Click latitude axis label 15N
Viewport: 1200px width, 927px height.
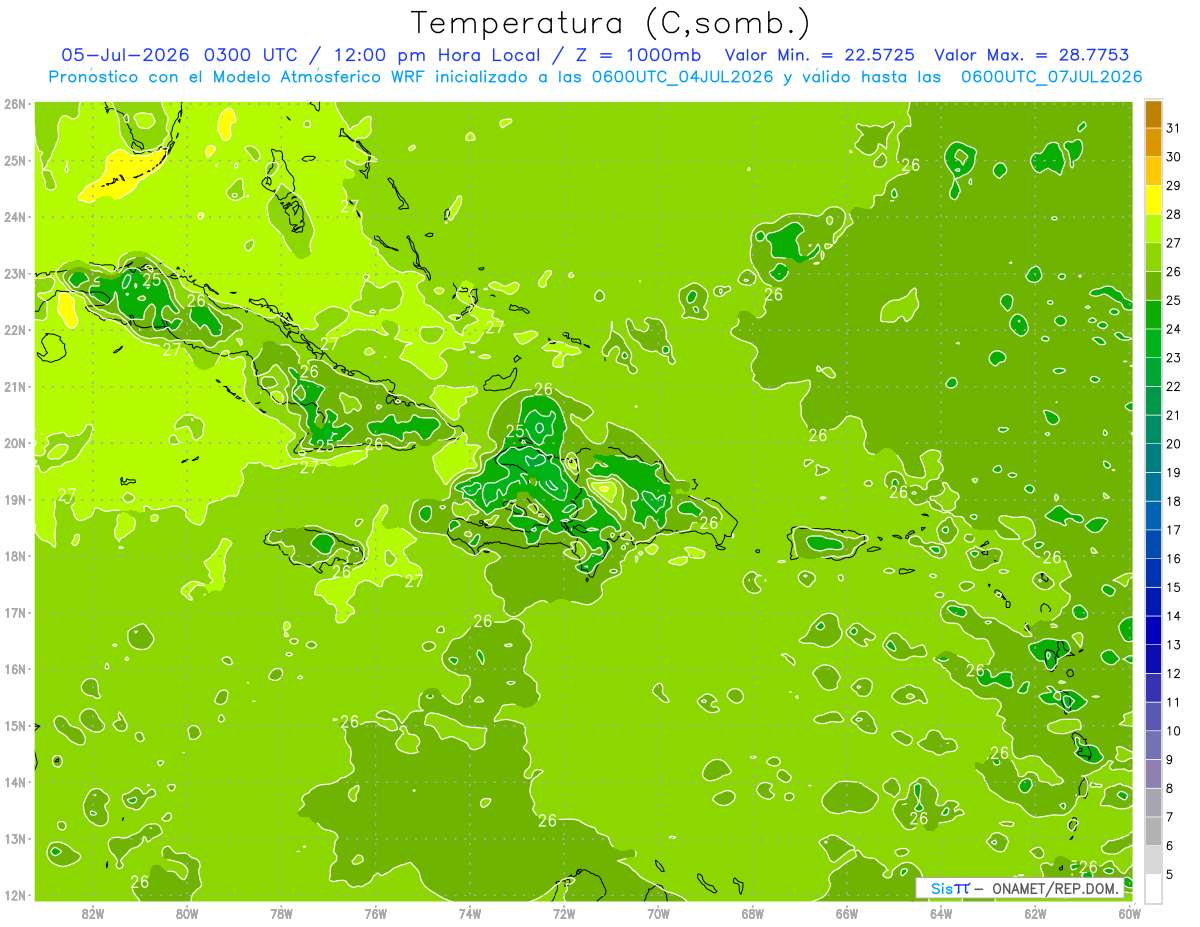[x=15, y=725]
